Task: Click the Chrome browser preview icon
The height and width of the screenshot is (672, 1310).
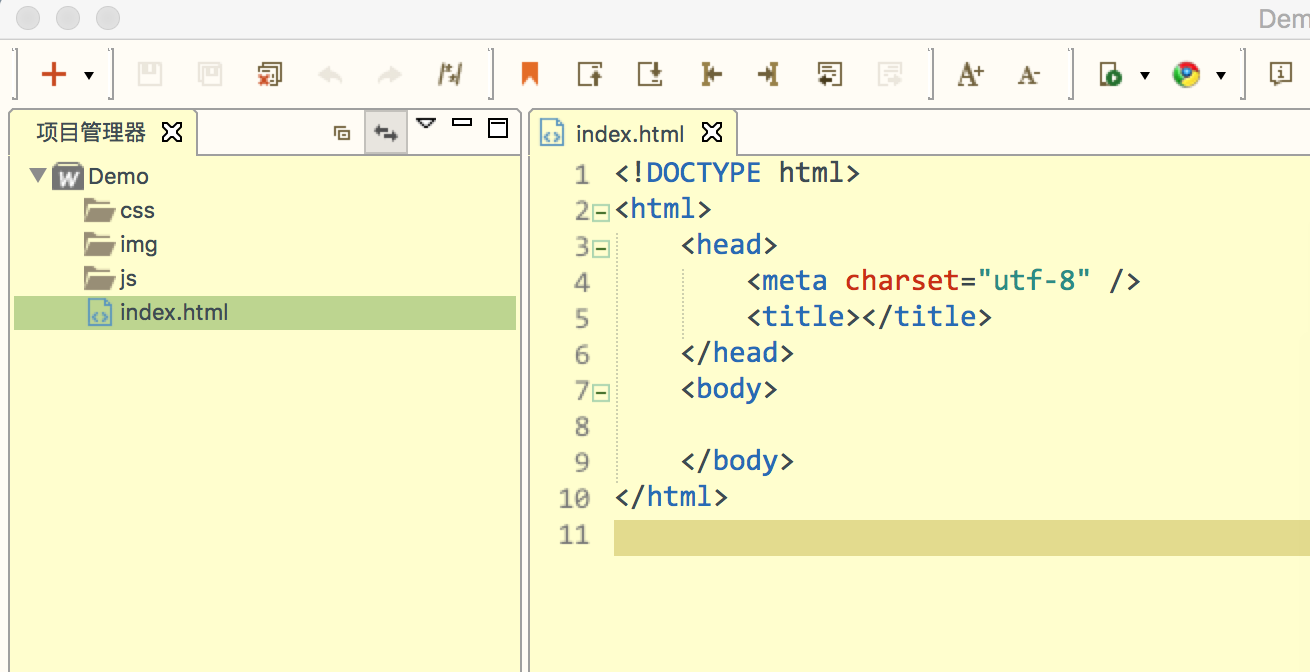Action: (x=1187, y=74)
